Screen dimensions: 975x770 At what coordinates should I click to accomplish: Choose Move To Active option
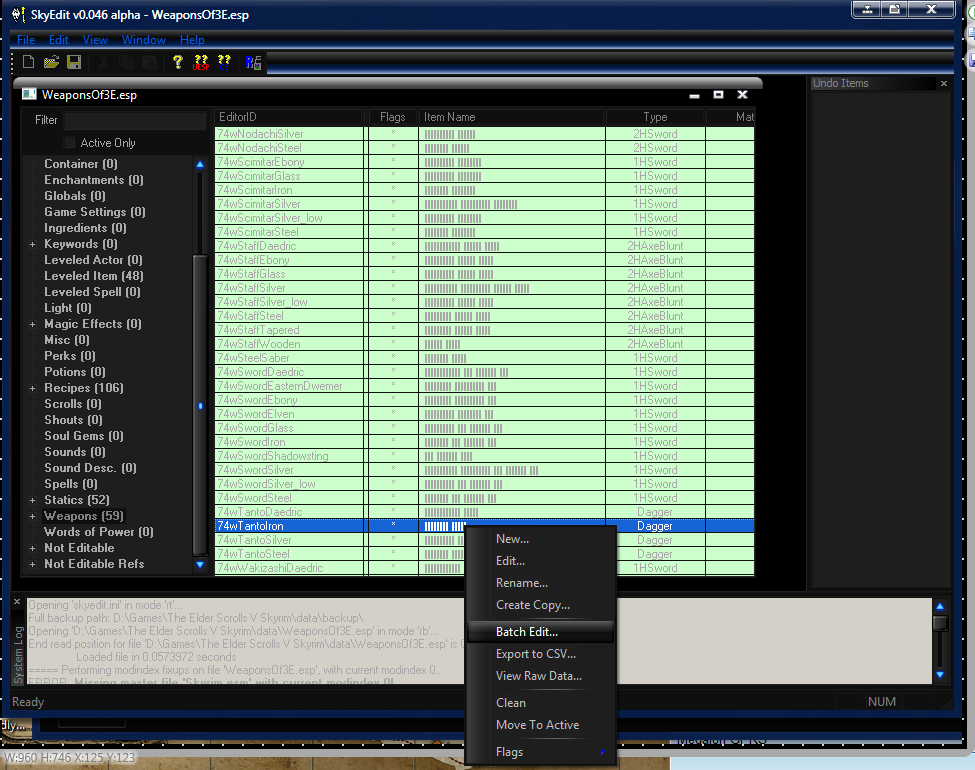pos(540,725)
